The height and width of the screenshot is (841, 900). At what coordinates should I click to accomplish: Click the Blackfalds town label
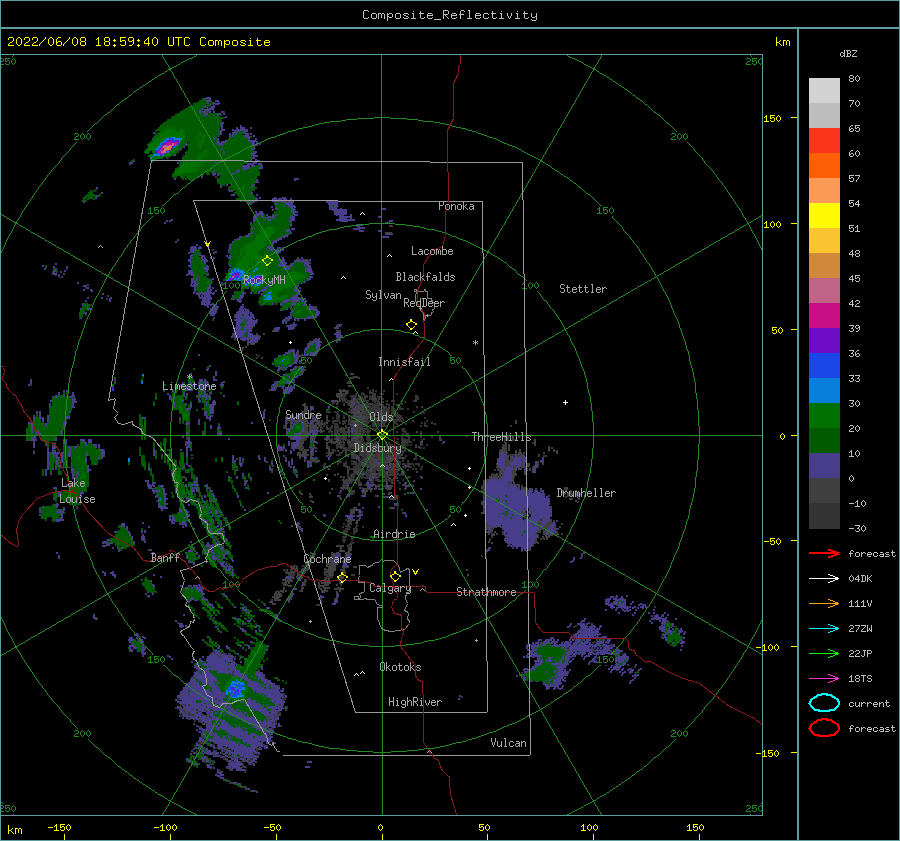(x=425, y=277)
